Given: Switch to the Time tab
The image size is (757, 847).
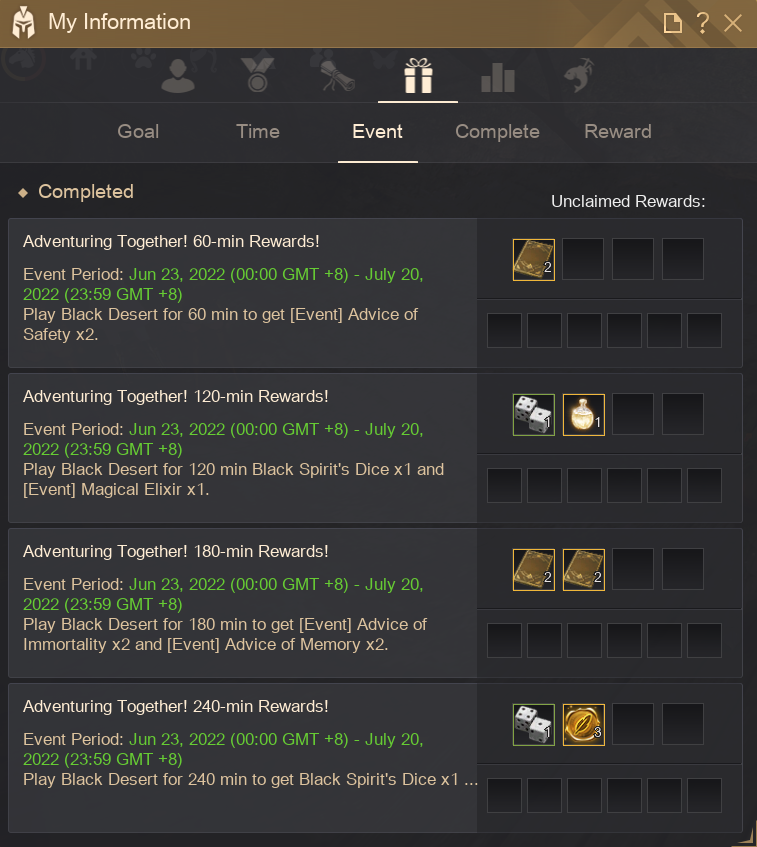Looking at the screenshot, I should (x=258, y=131).
